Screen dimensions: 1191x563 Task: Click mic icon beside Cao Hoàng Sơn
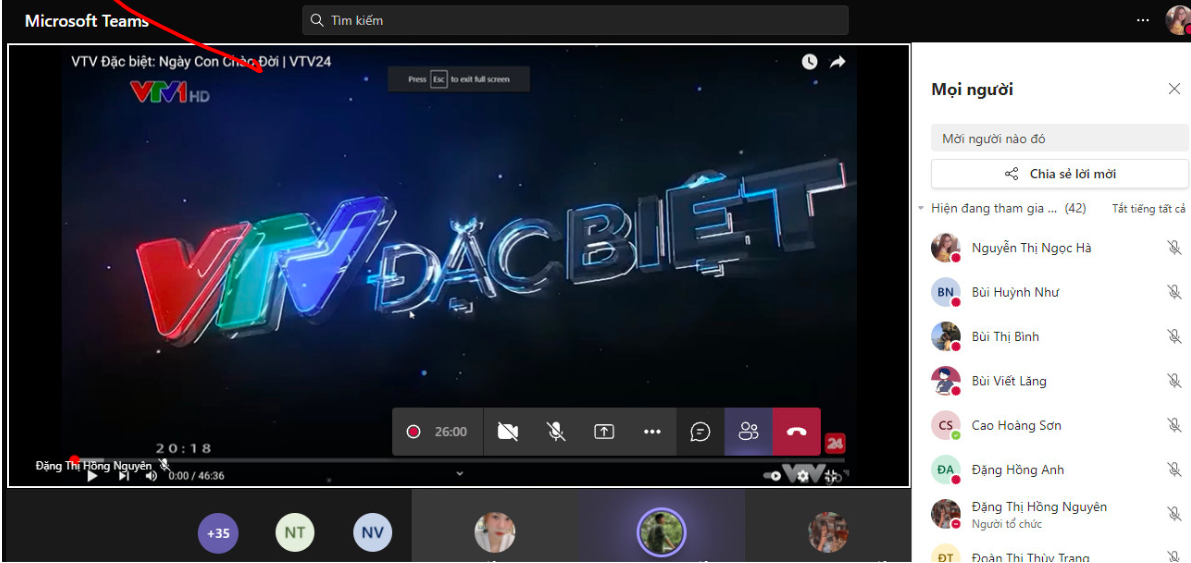click(1174, 425)
